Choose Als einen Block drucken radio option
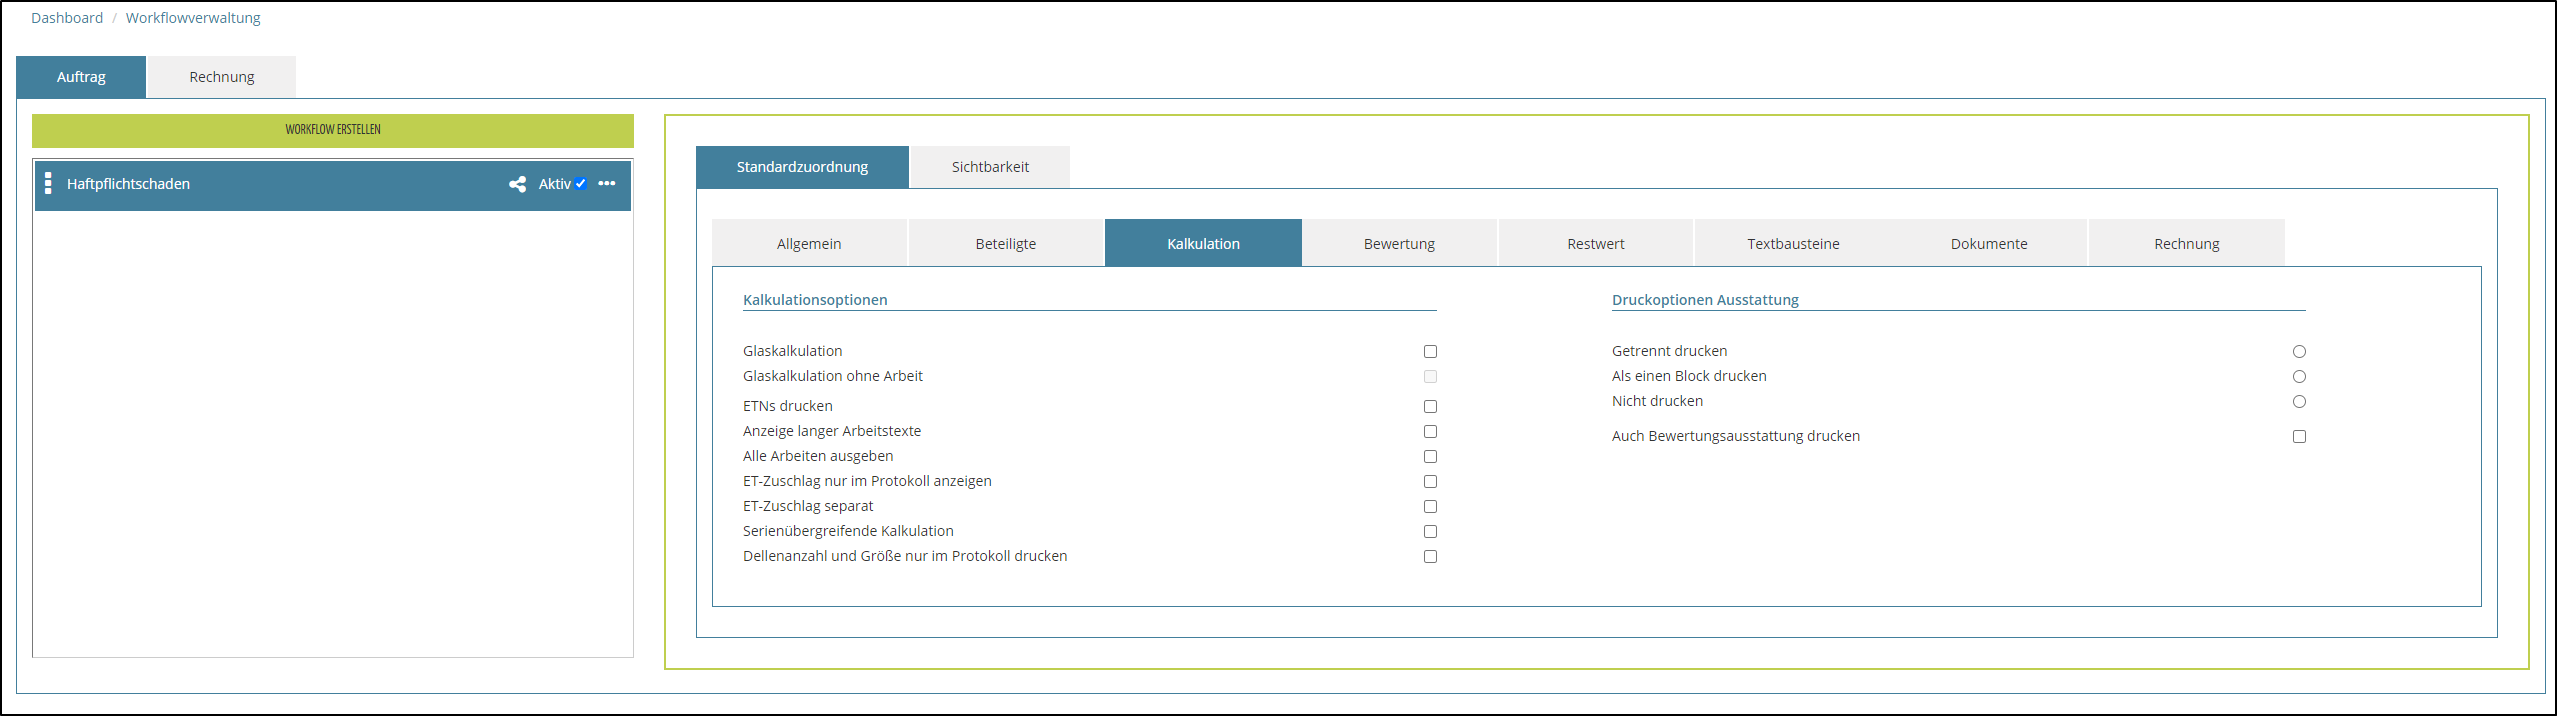Image resolution: width=2557 pixels, height=716 pixels. pos(2299,377)
